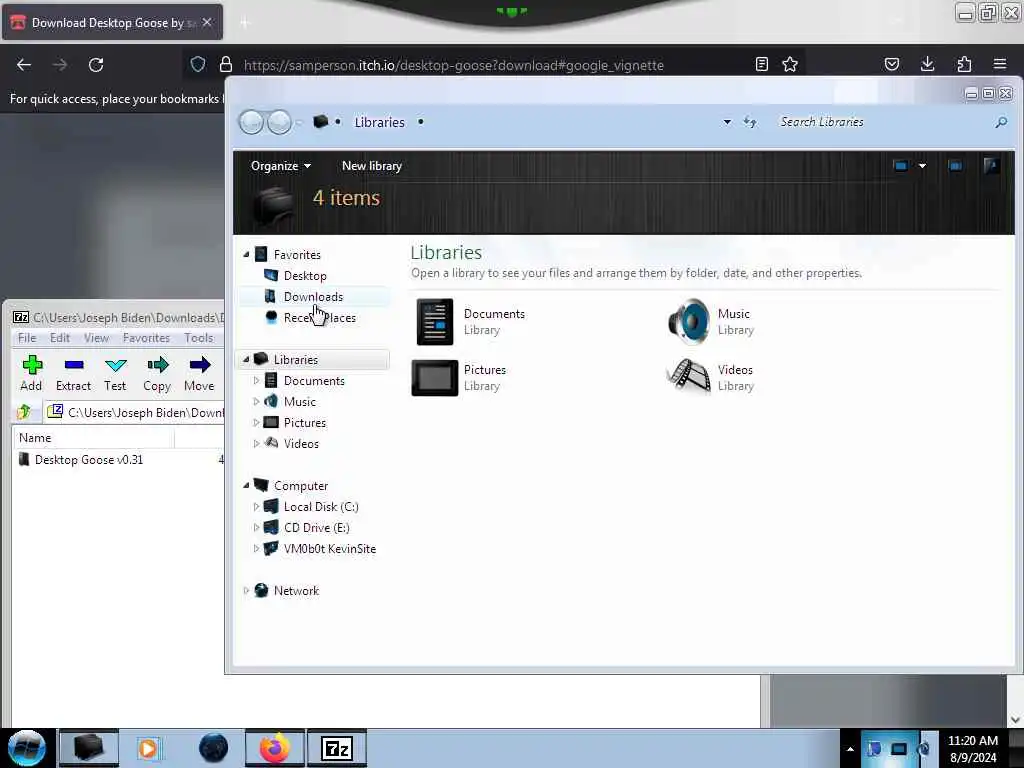Click the New library button
The width and height of the screenshot is (1024, 768).
[x=372, y=166]
